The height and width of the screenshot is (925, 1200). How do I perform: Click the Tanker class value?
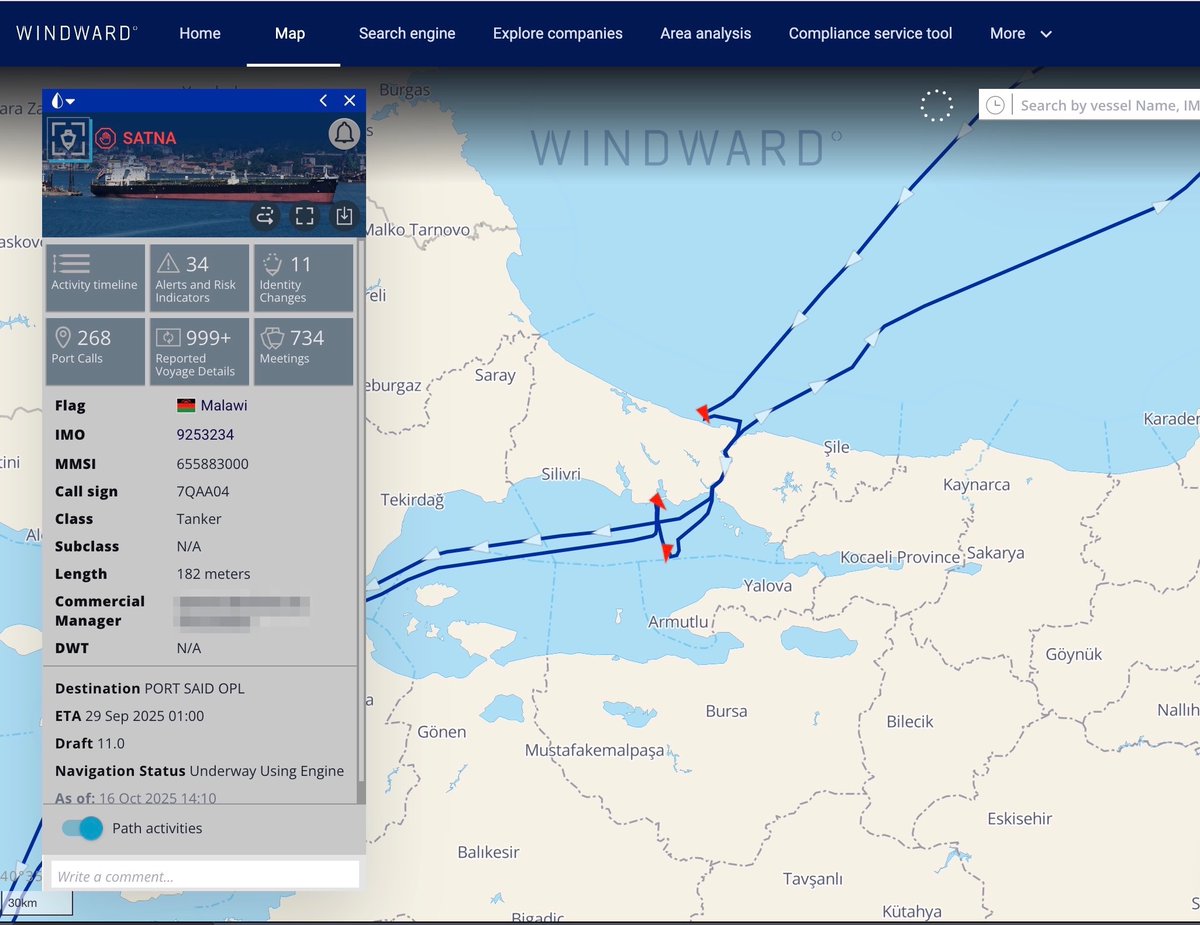[199, 519]
